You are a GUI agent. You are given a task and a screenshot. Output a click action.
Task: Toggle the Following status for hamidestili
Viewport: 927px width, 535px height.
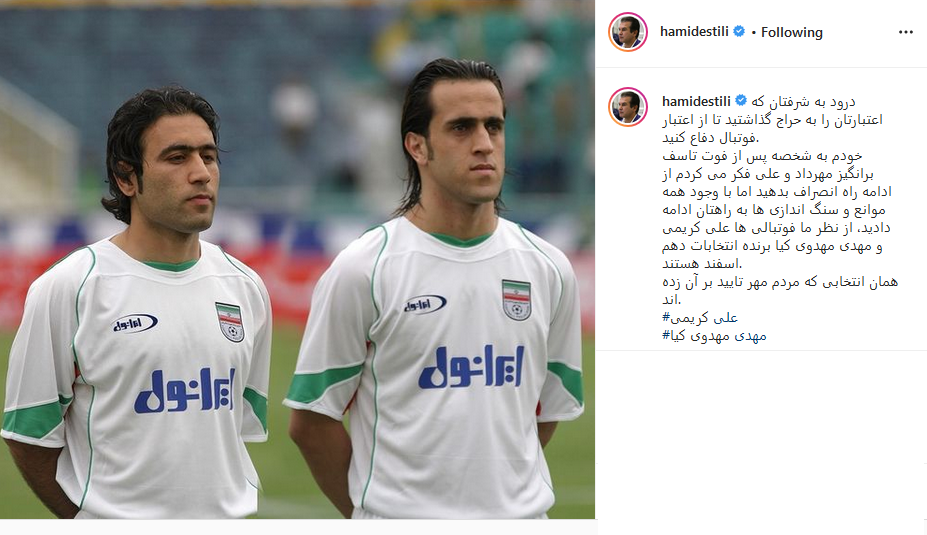click(x=792, y=32)
